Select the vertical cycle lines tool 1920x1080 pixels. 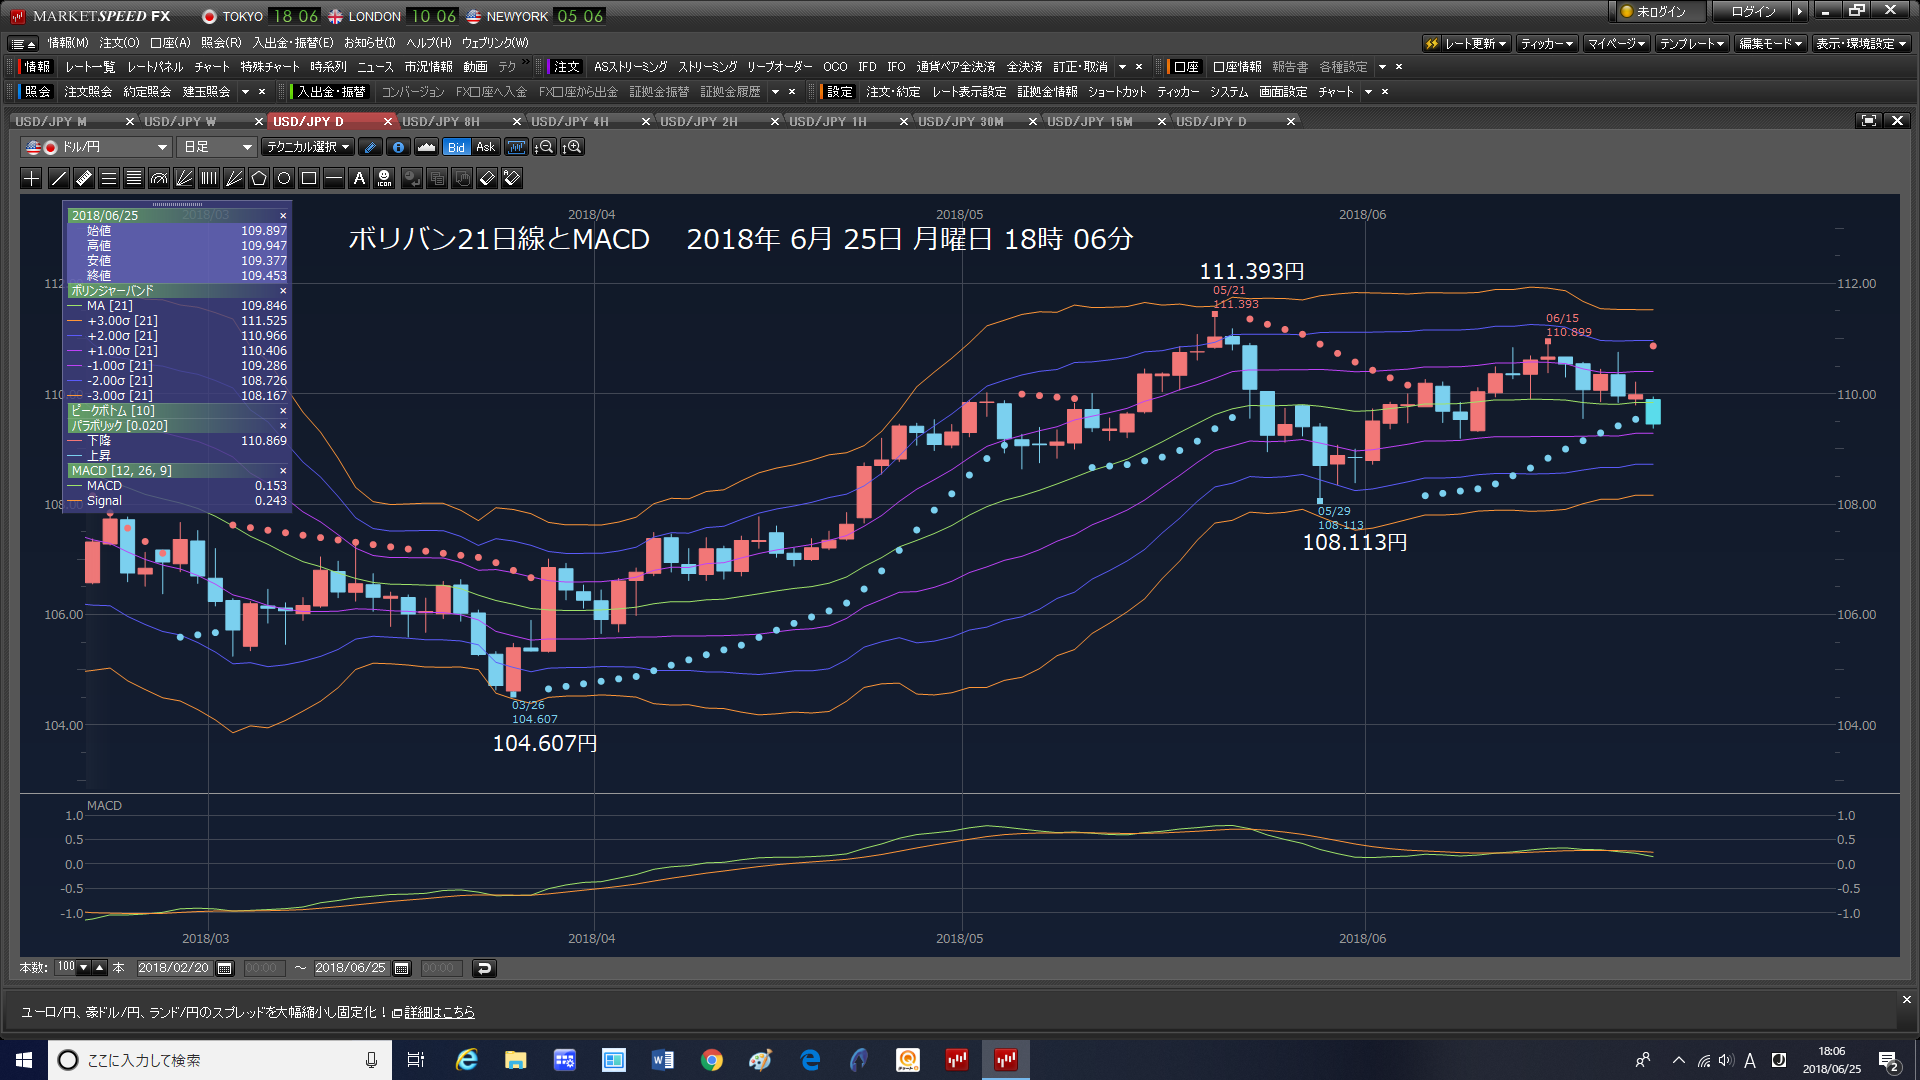(x=209, y=178)
